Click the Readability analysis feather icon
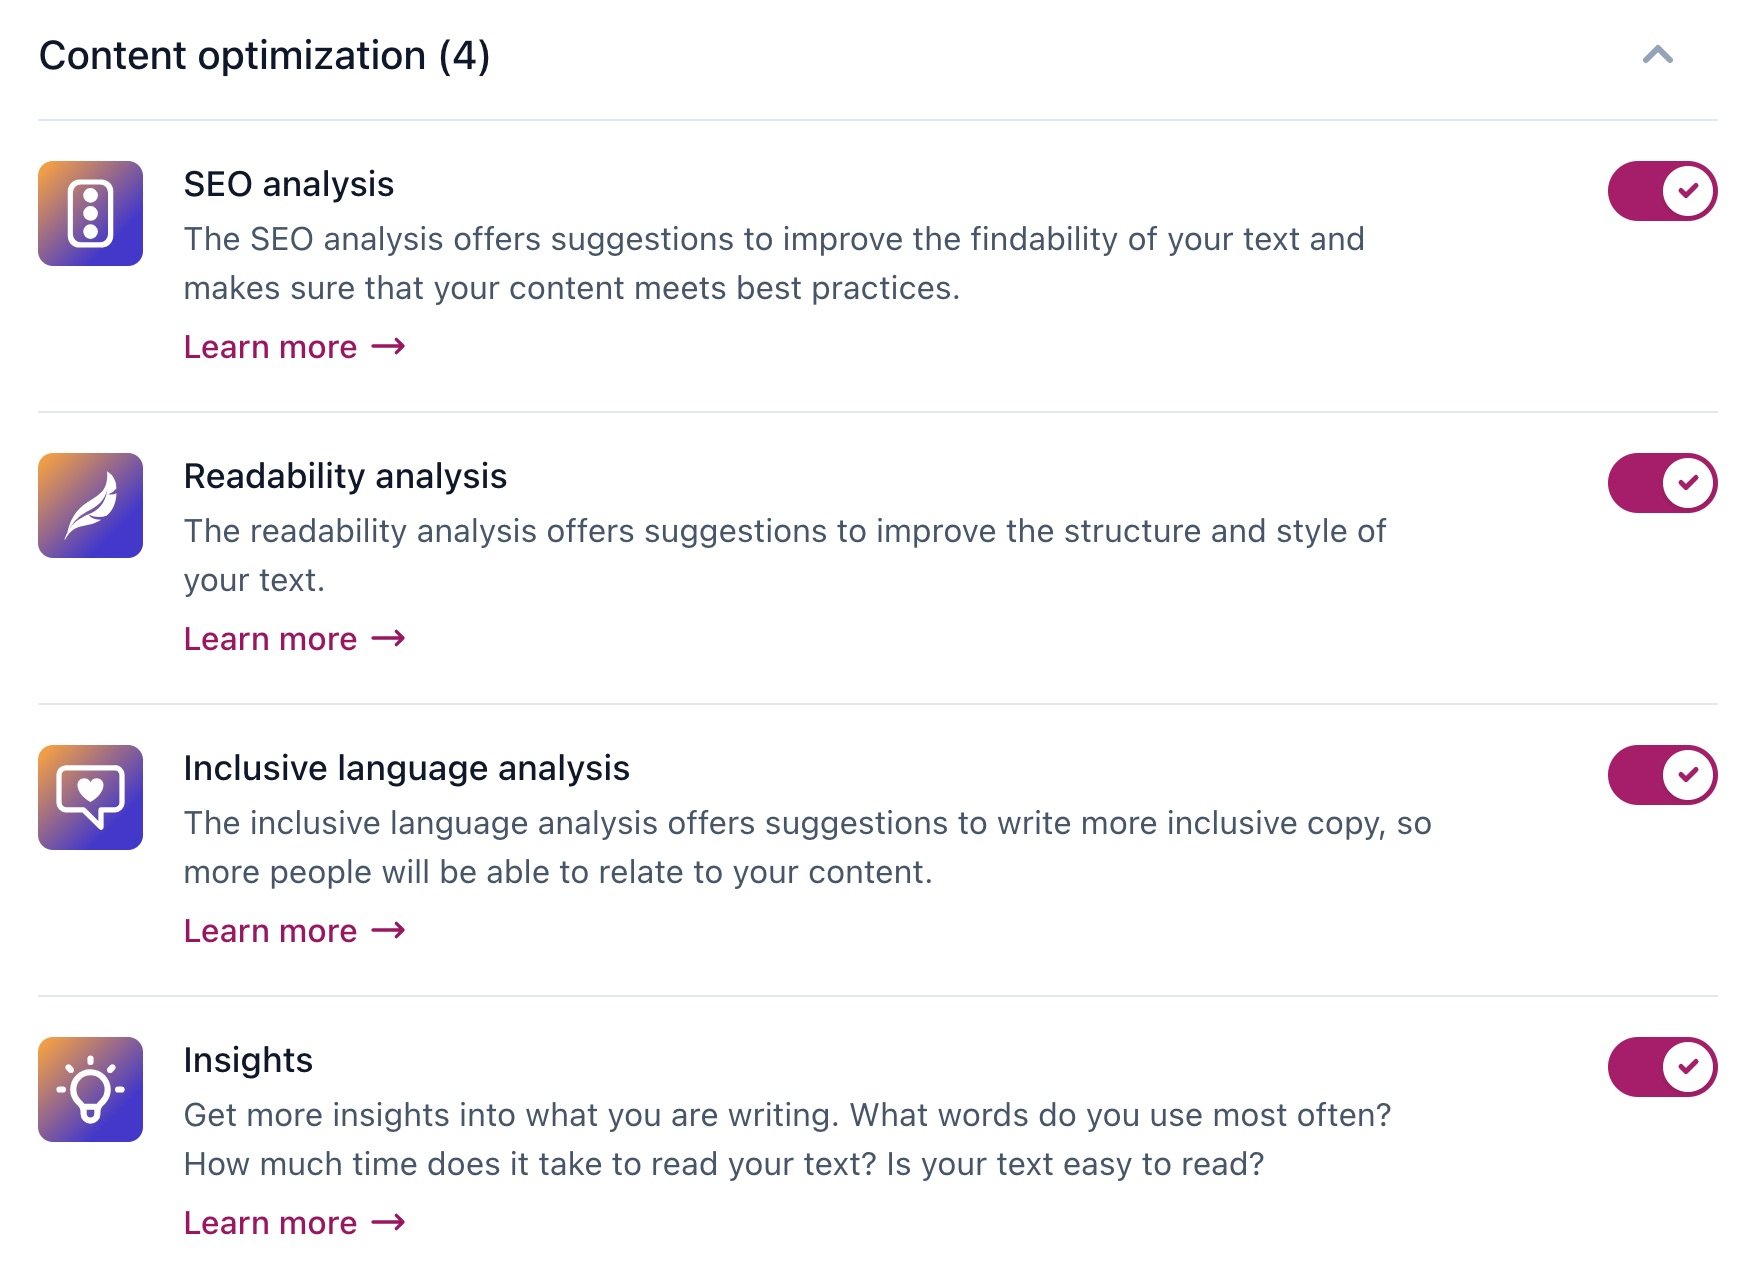This screenshot has width=1764, height=1270. (x=90, y=505)
